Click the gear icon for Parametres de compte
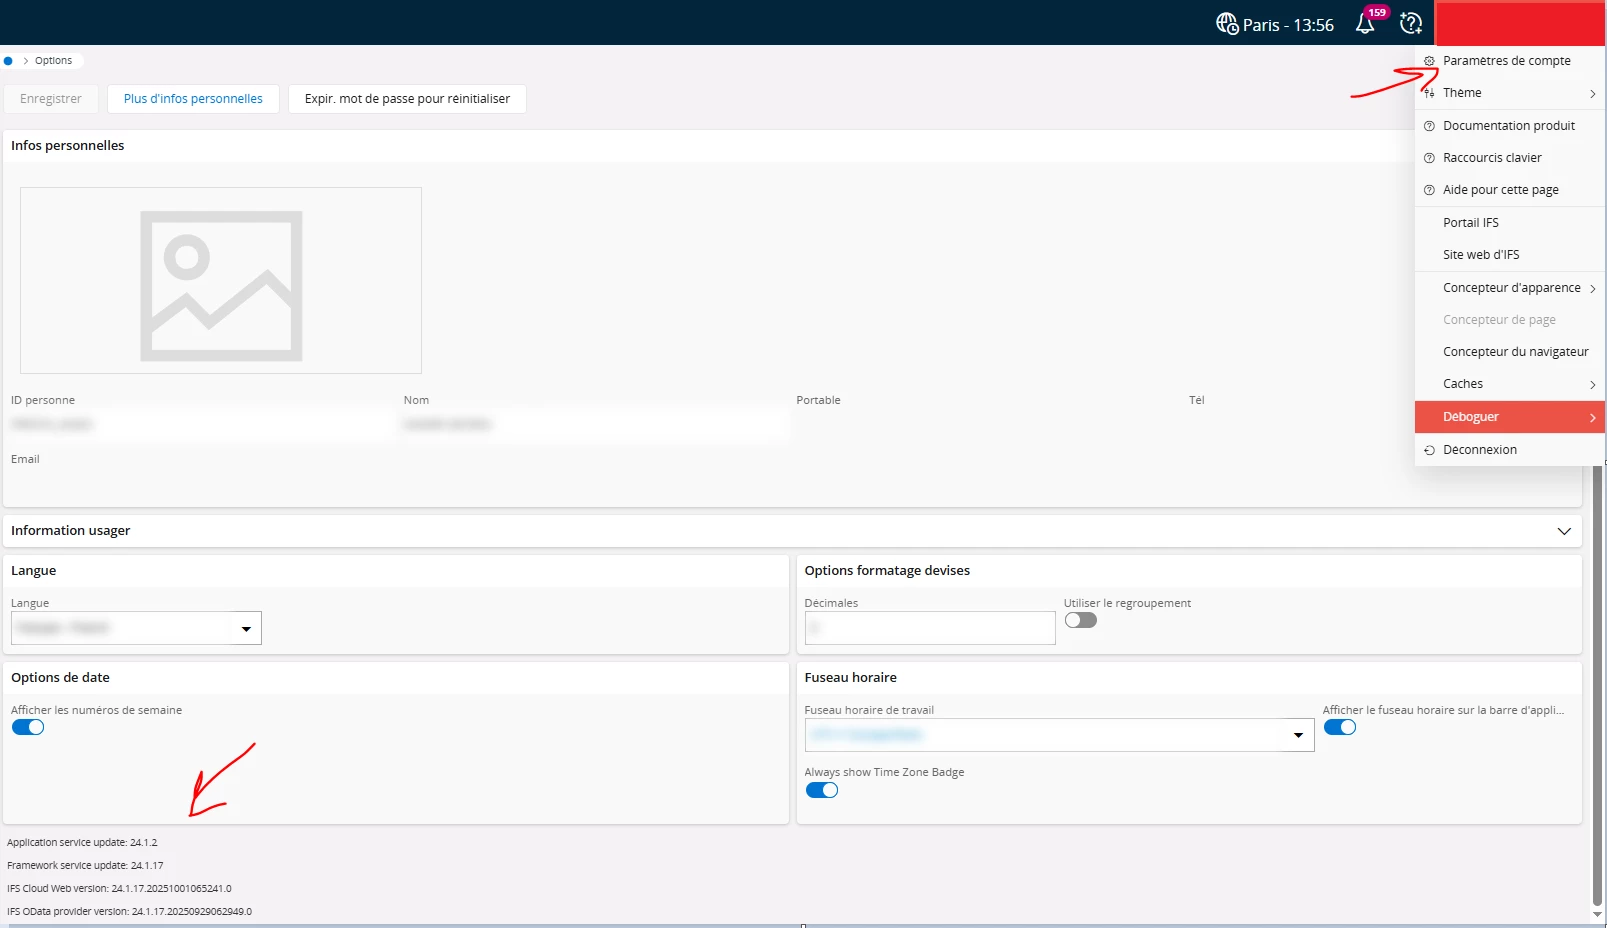Viewport: 1607px width, 928px height. click(x=1429, y=61)
